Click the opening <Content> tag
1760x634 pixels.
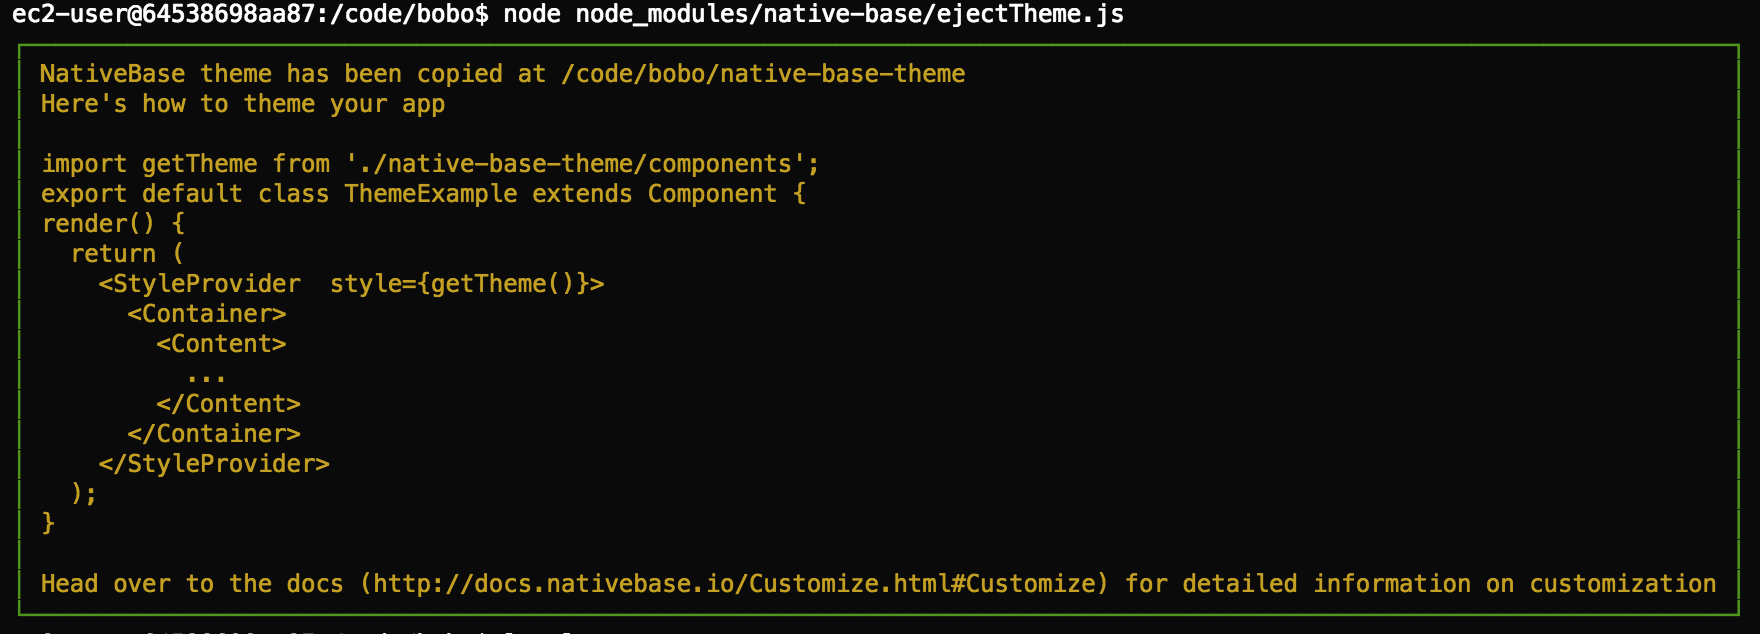point(221,344)
